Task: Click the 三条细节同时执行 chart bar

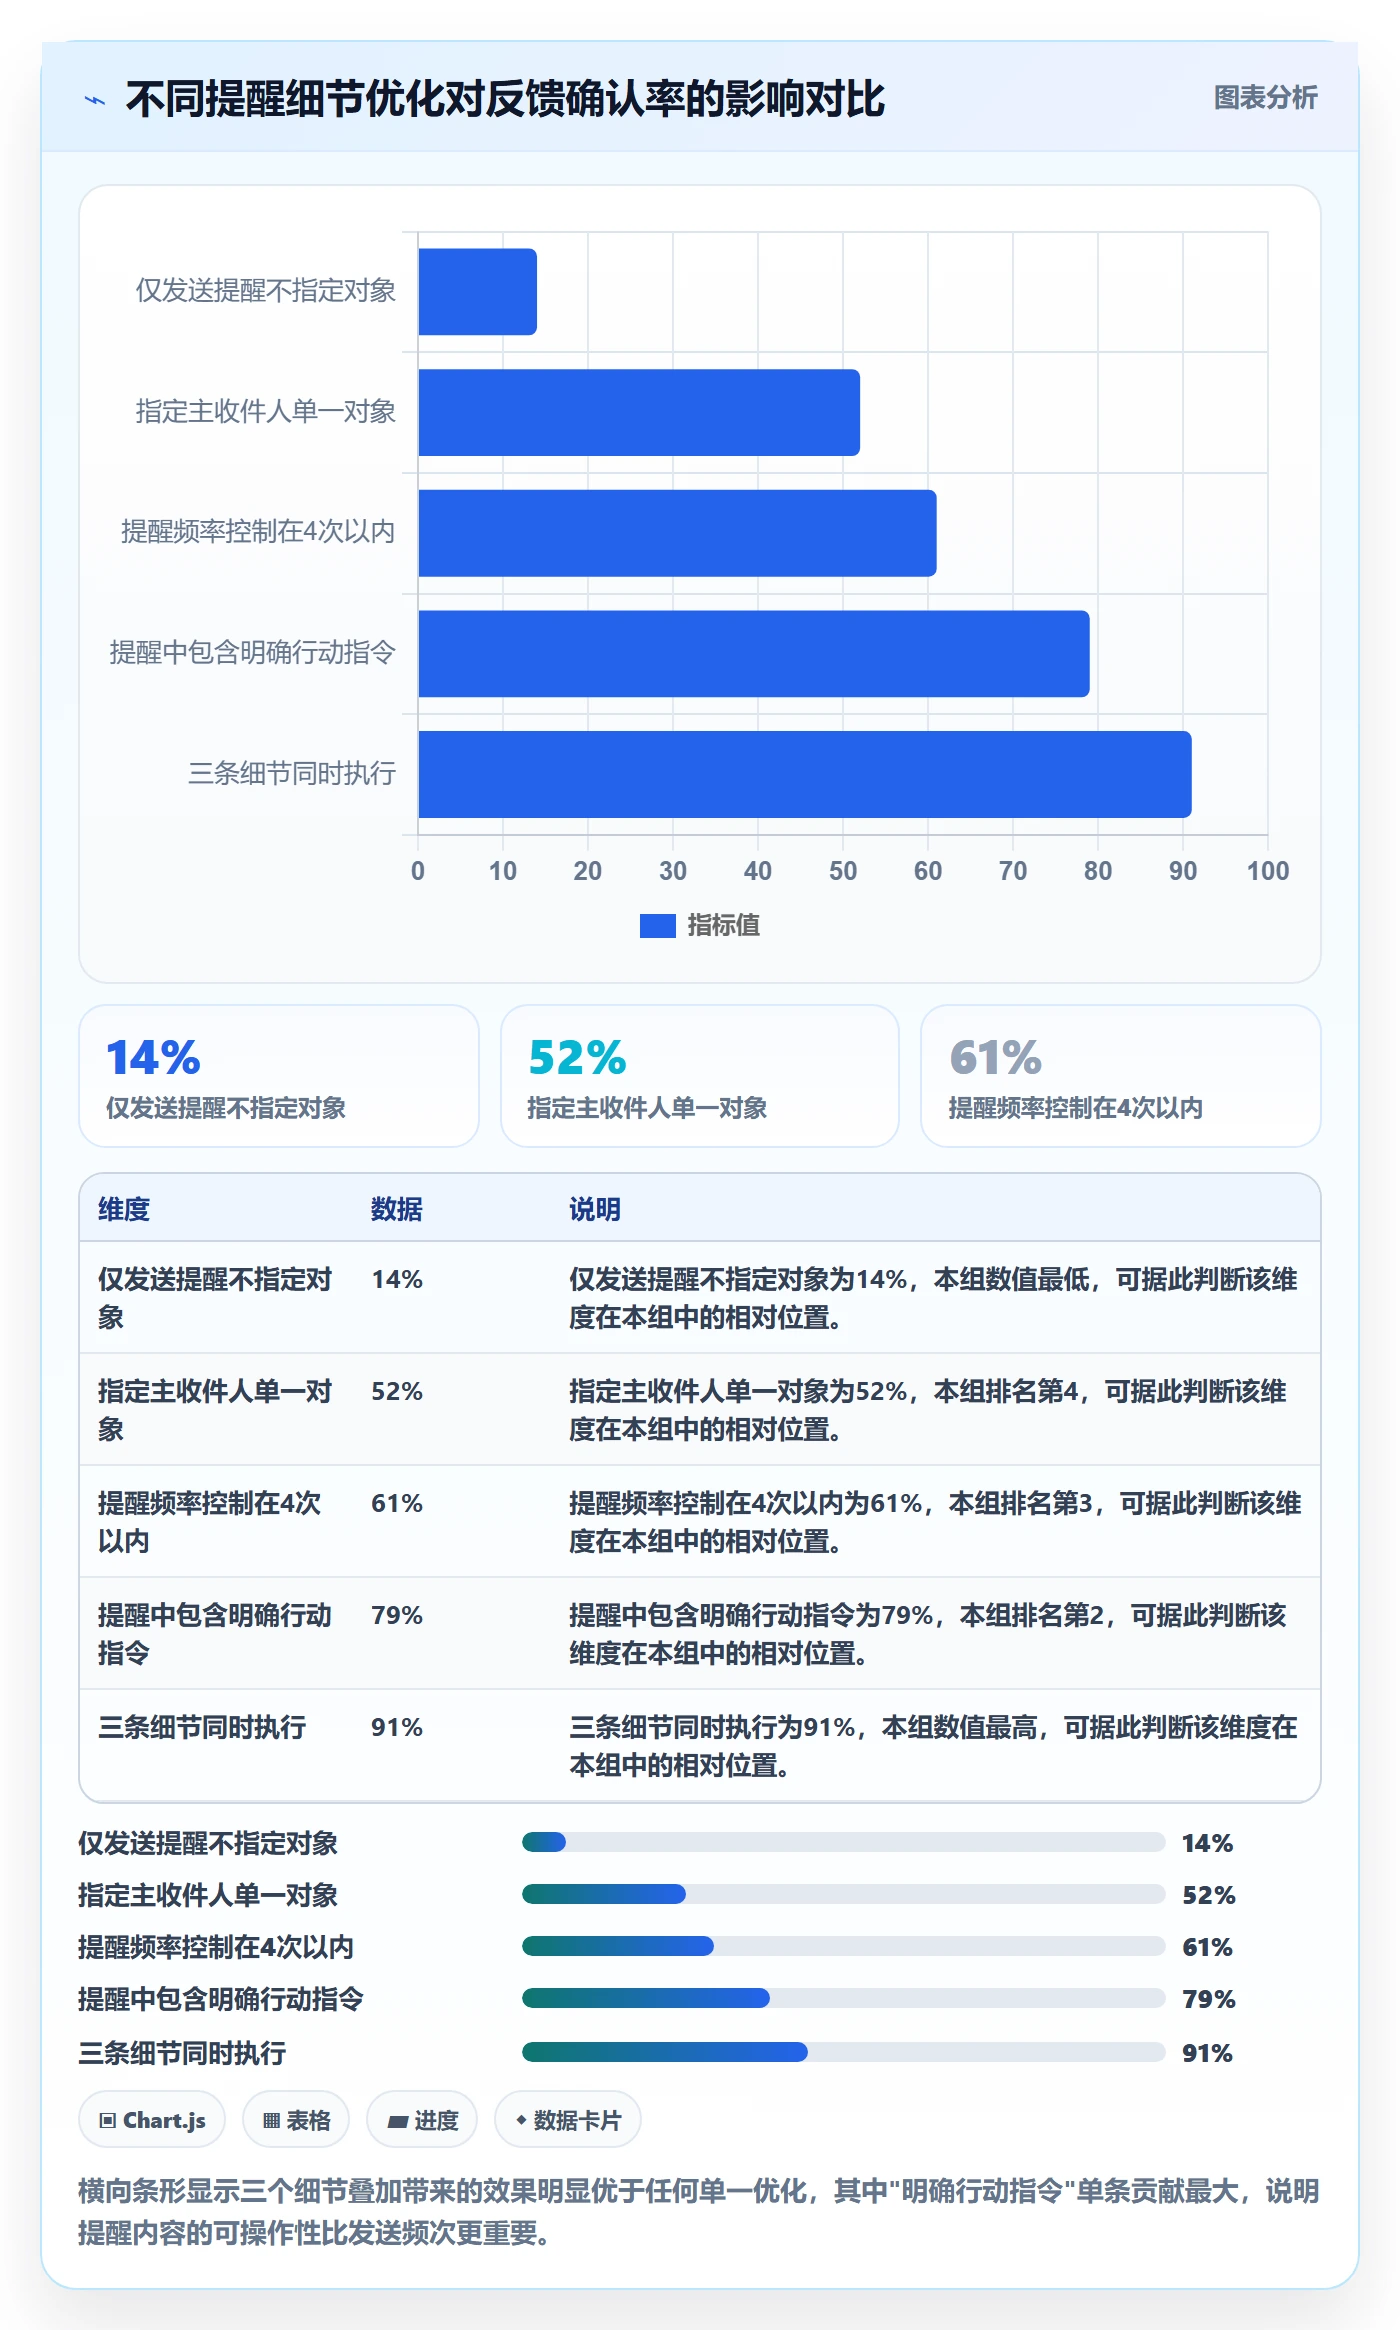Action: (x=805, y=774)
